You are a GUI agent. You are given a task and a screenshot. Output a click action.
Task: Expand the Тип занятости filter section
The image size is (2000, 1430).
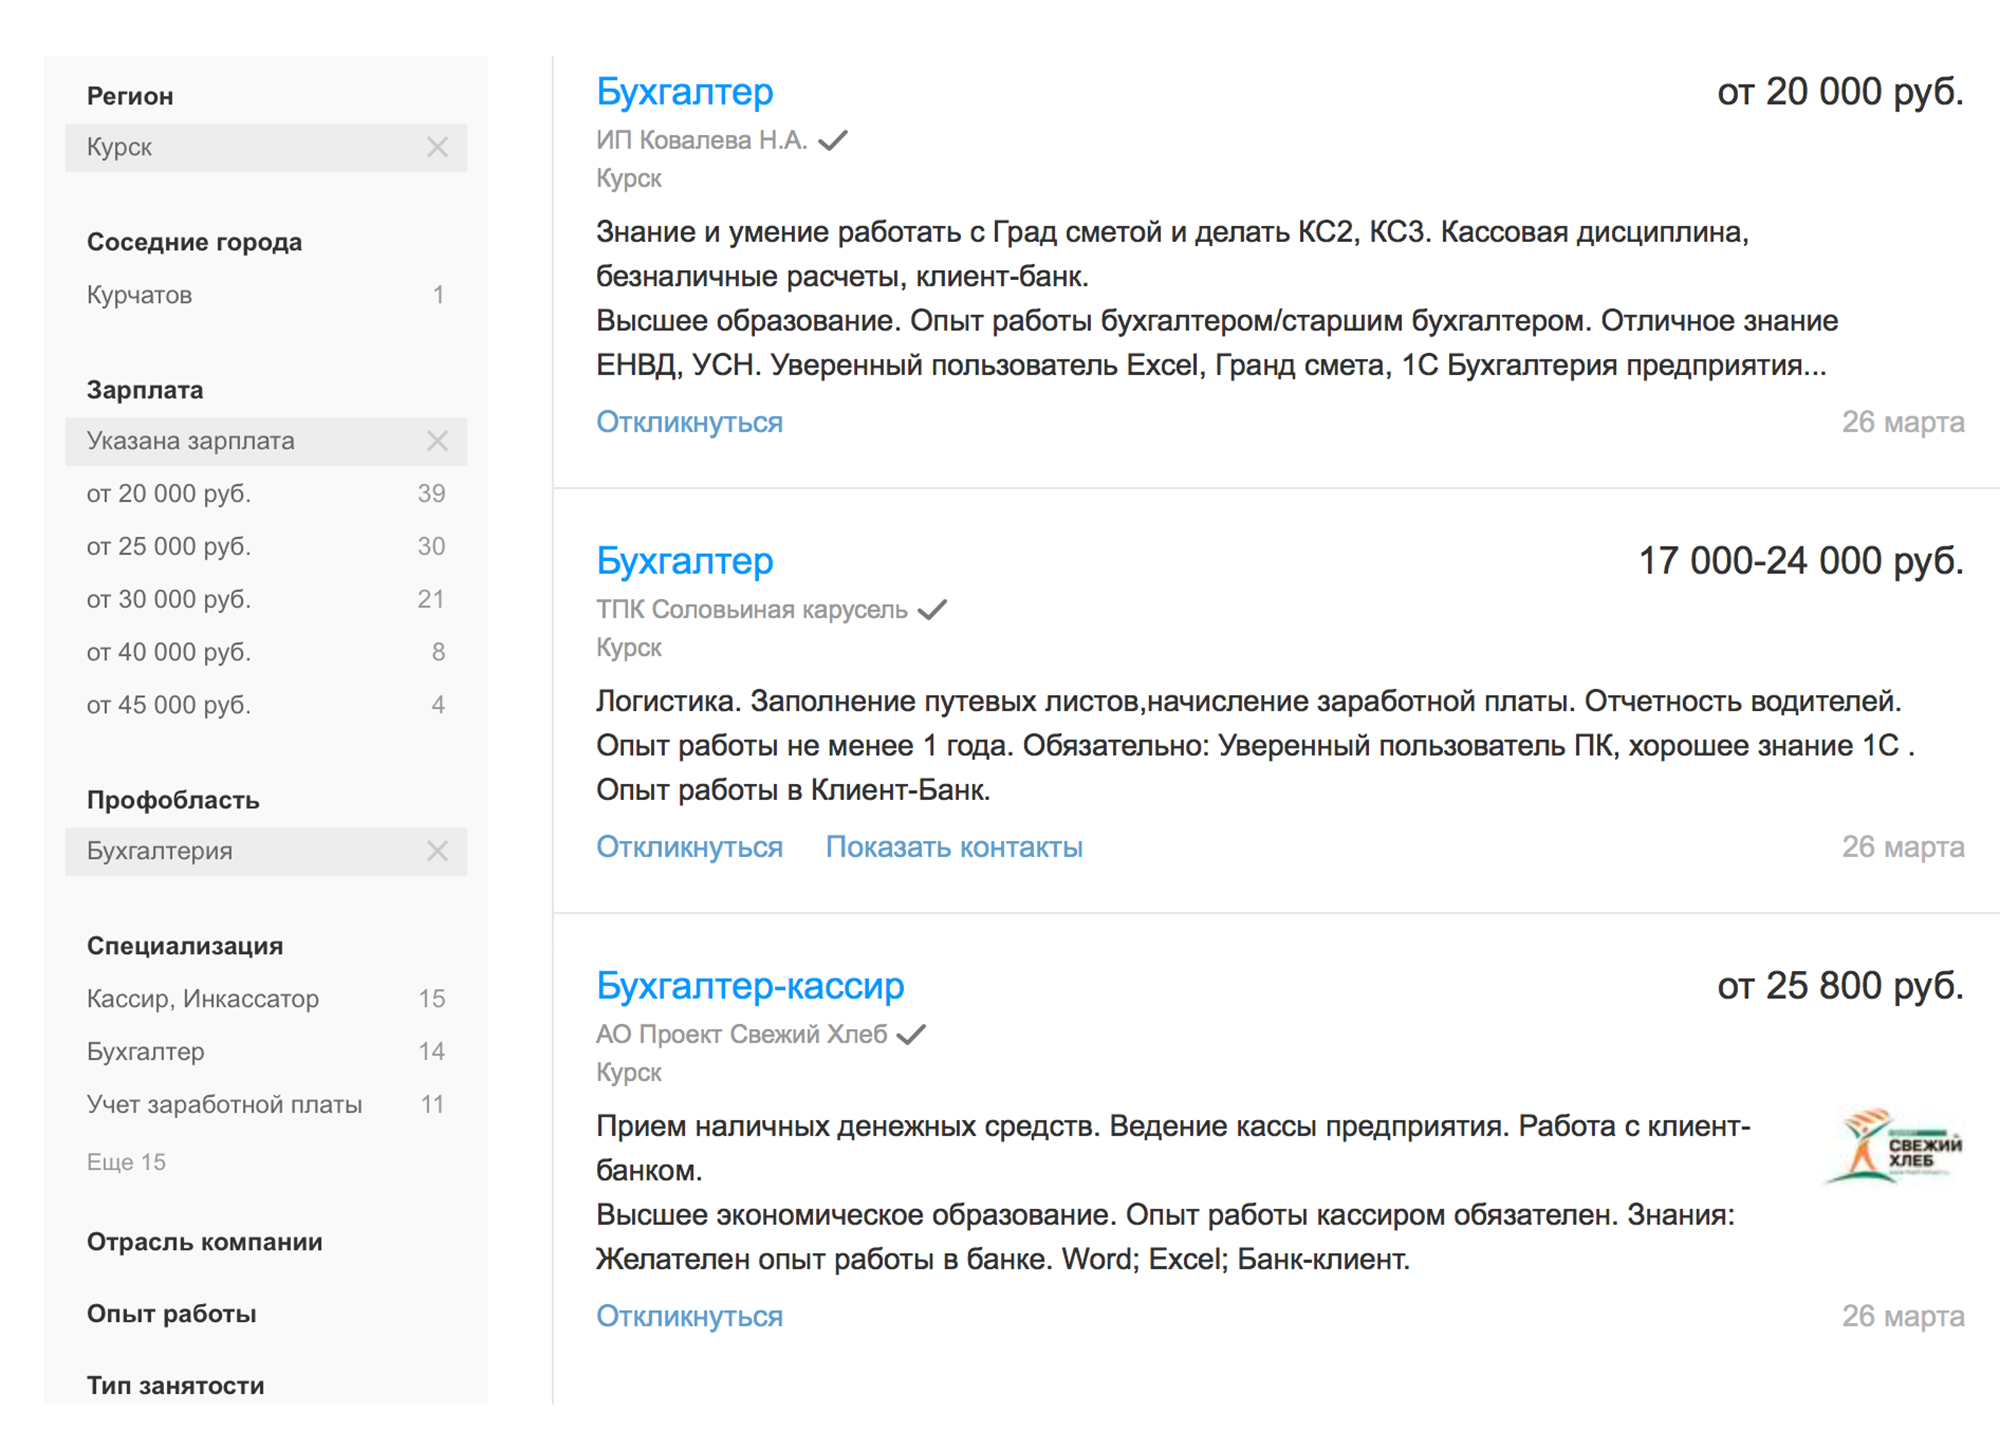coord(175,1386)
